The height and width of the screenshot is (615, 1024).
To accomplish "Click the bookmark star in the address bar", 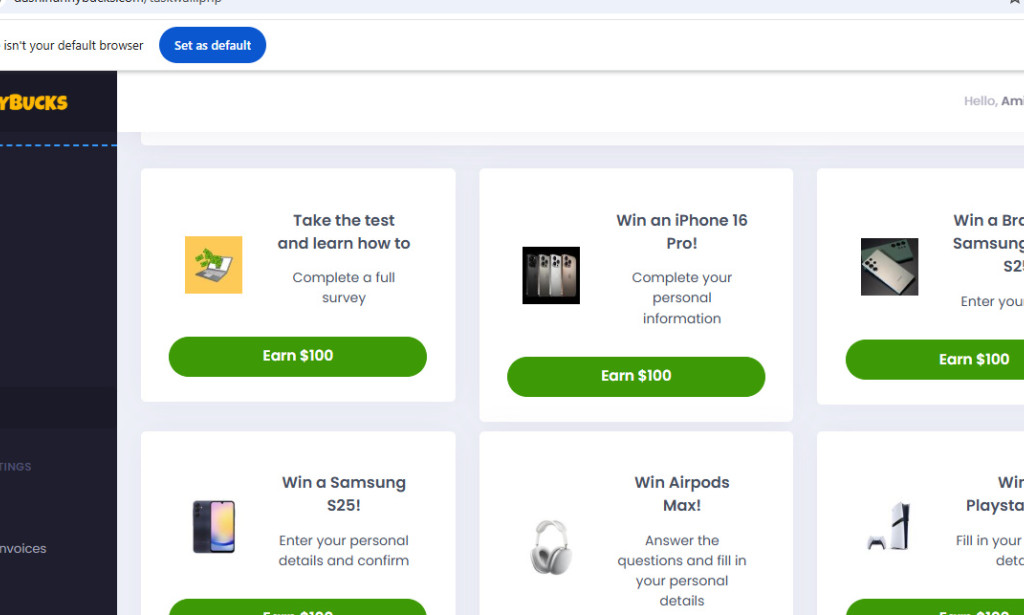I will click(1014, 4).
